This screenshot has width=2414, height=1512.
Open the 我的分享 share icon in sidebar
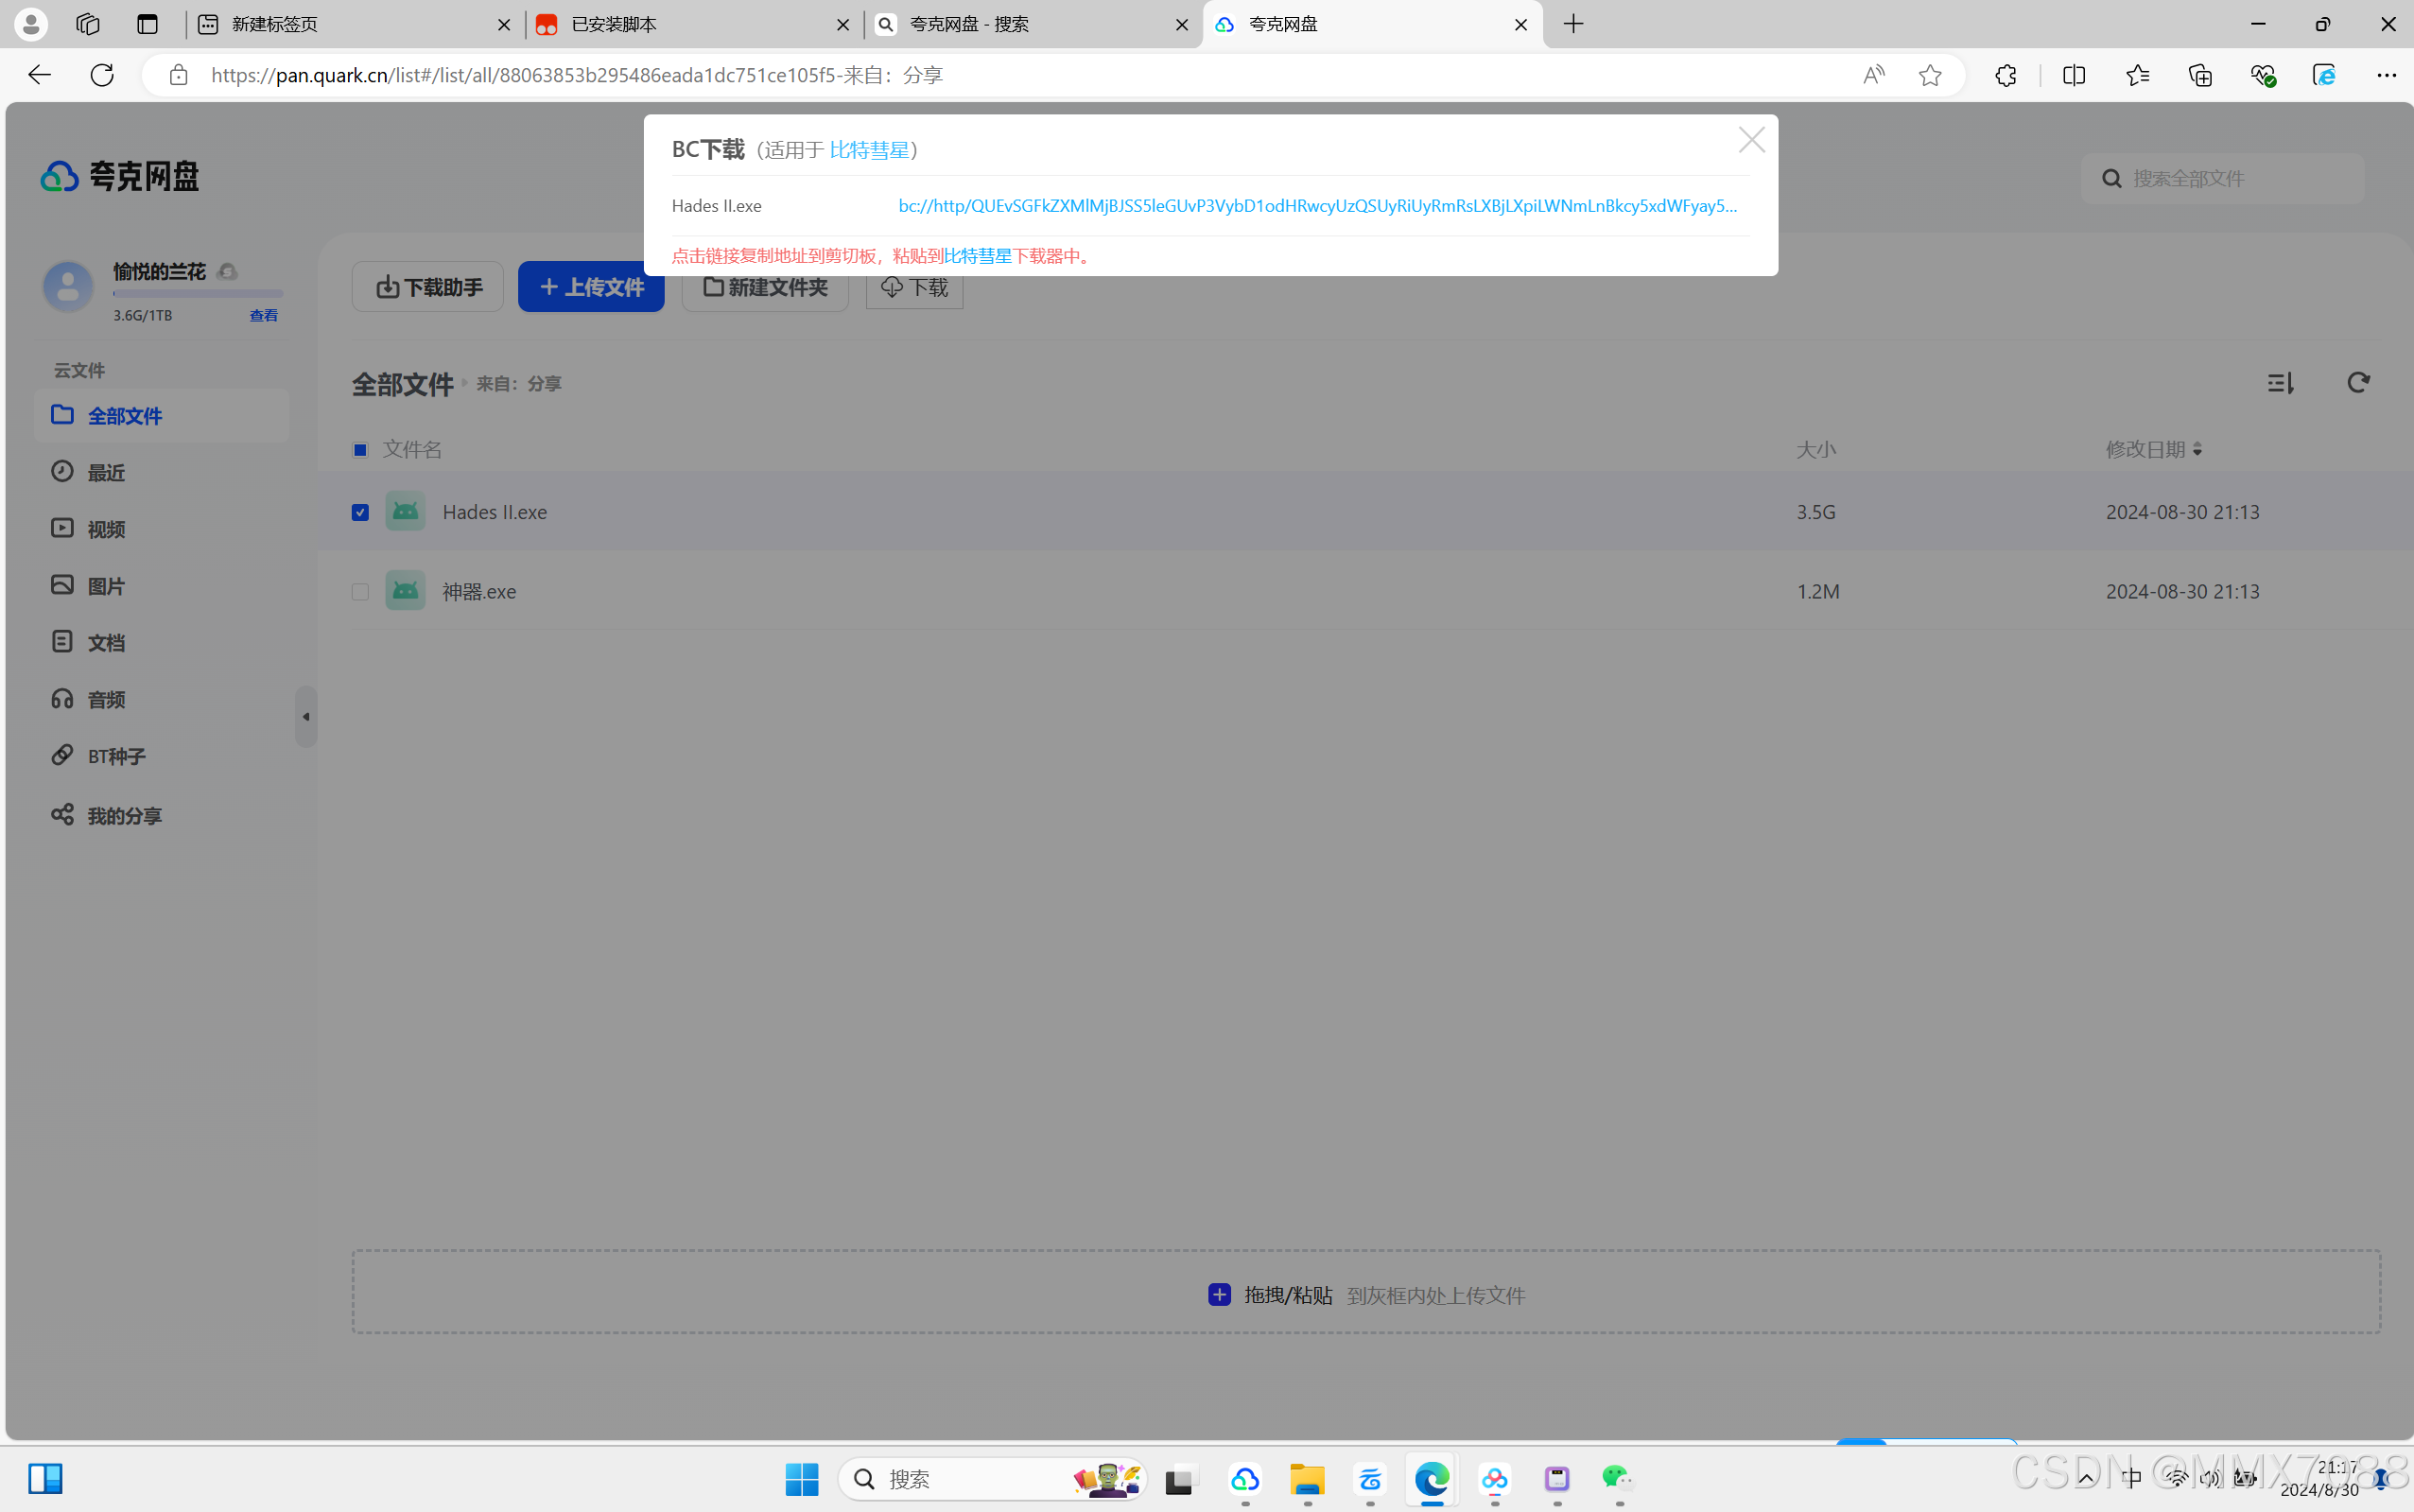pos(62,815)
